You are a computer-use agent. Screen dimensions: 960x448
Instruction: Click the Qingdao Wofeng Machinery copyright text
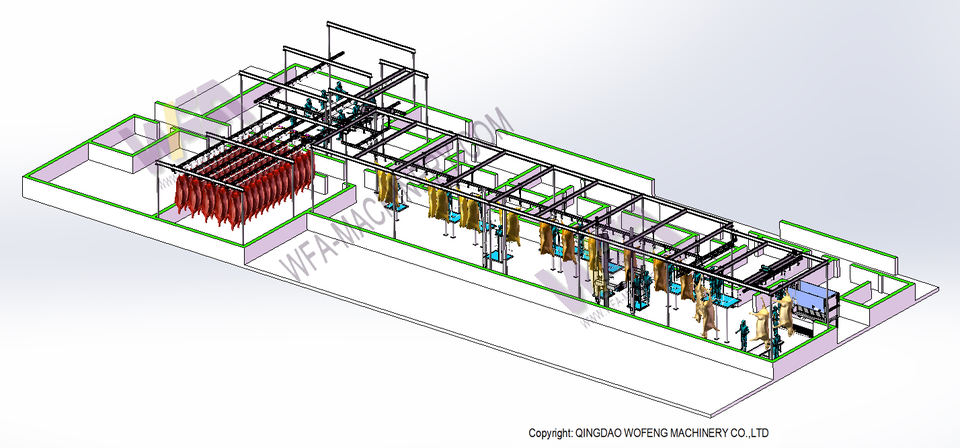coord(648,433)
